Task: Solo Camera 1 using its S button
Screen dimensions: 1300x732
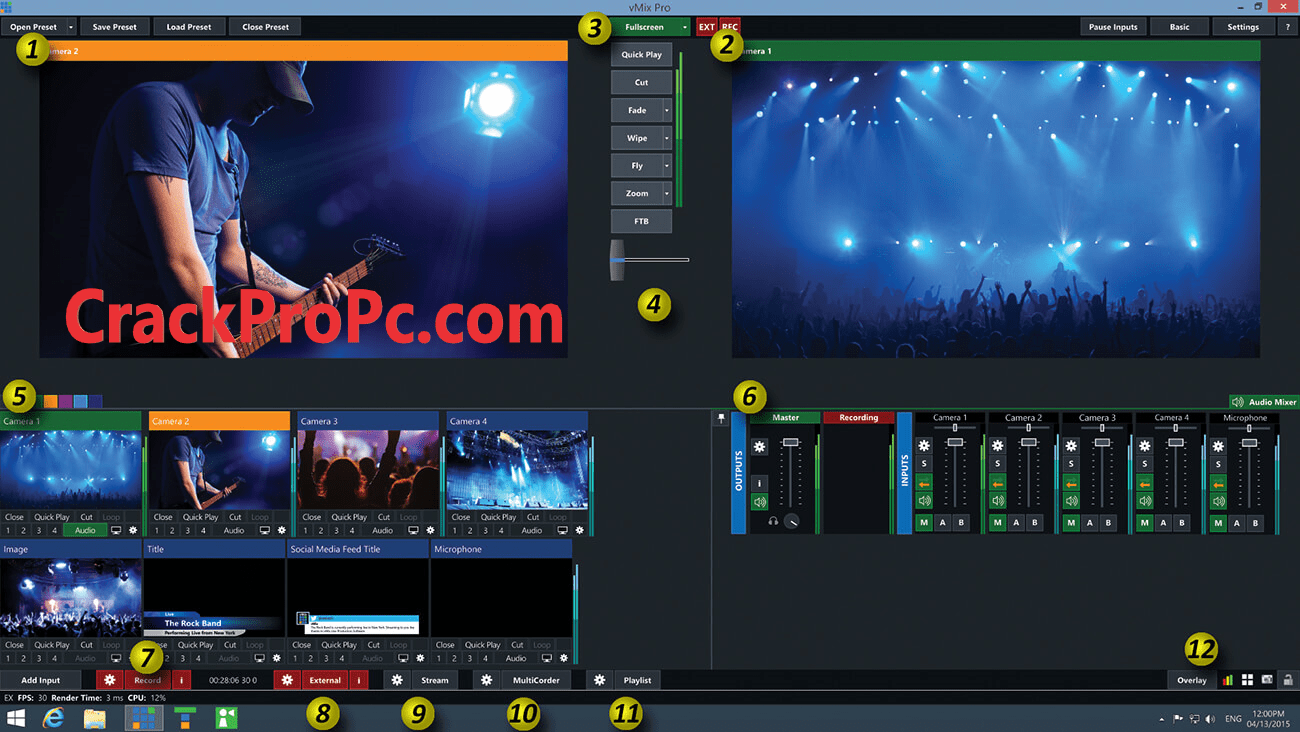Action: tap(924, 462)
